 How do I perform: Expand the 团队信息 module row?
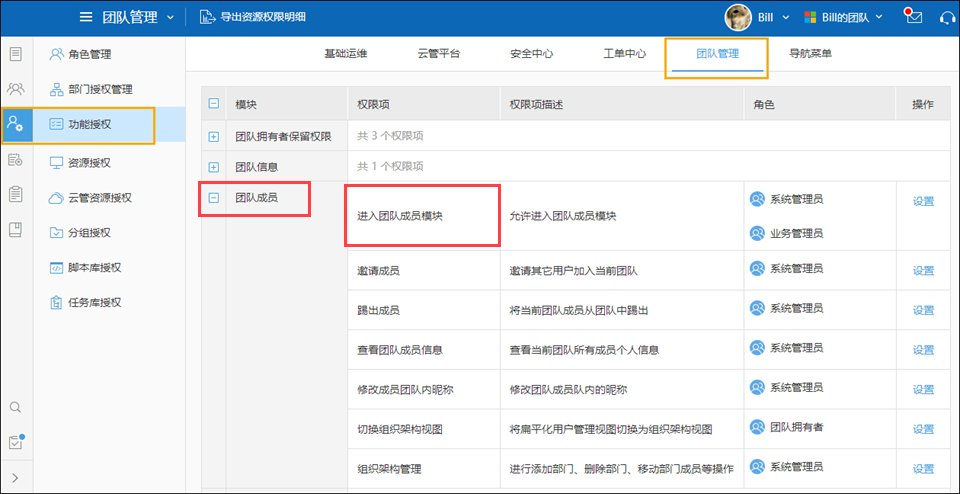tap(213, 167)
